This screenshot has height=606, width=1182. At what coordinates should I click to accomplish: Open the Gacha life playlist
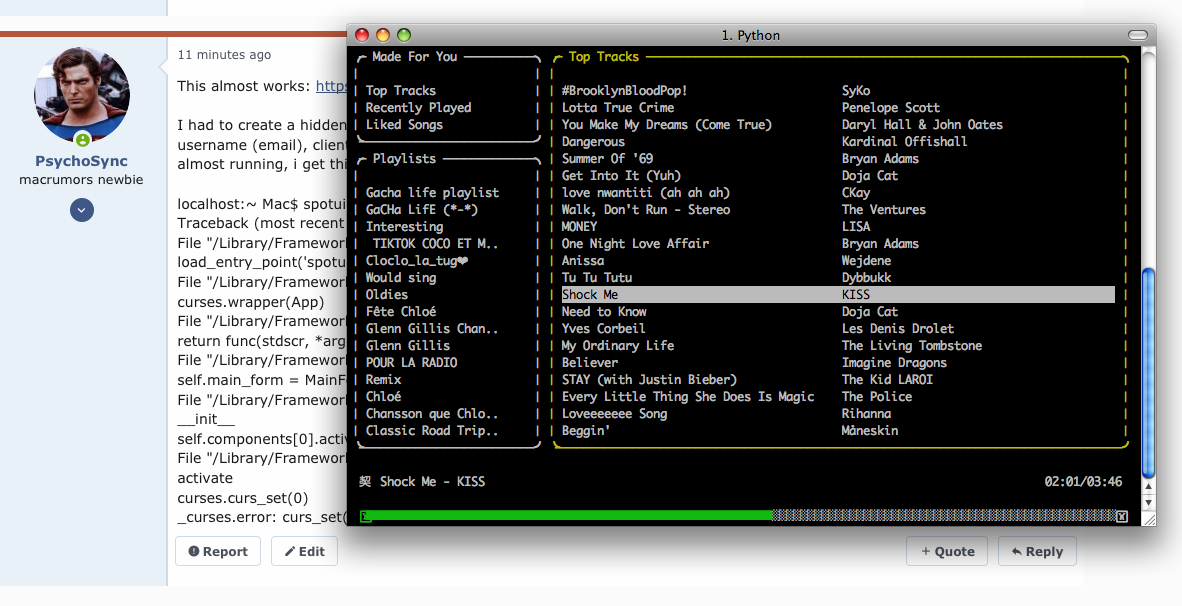click(x=432, y=192)
